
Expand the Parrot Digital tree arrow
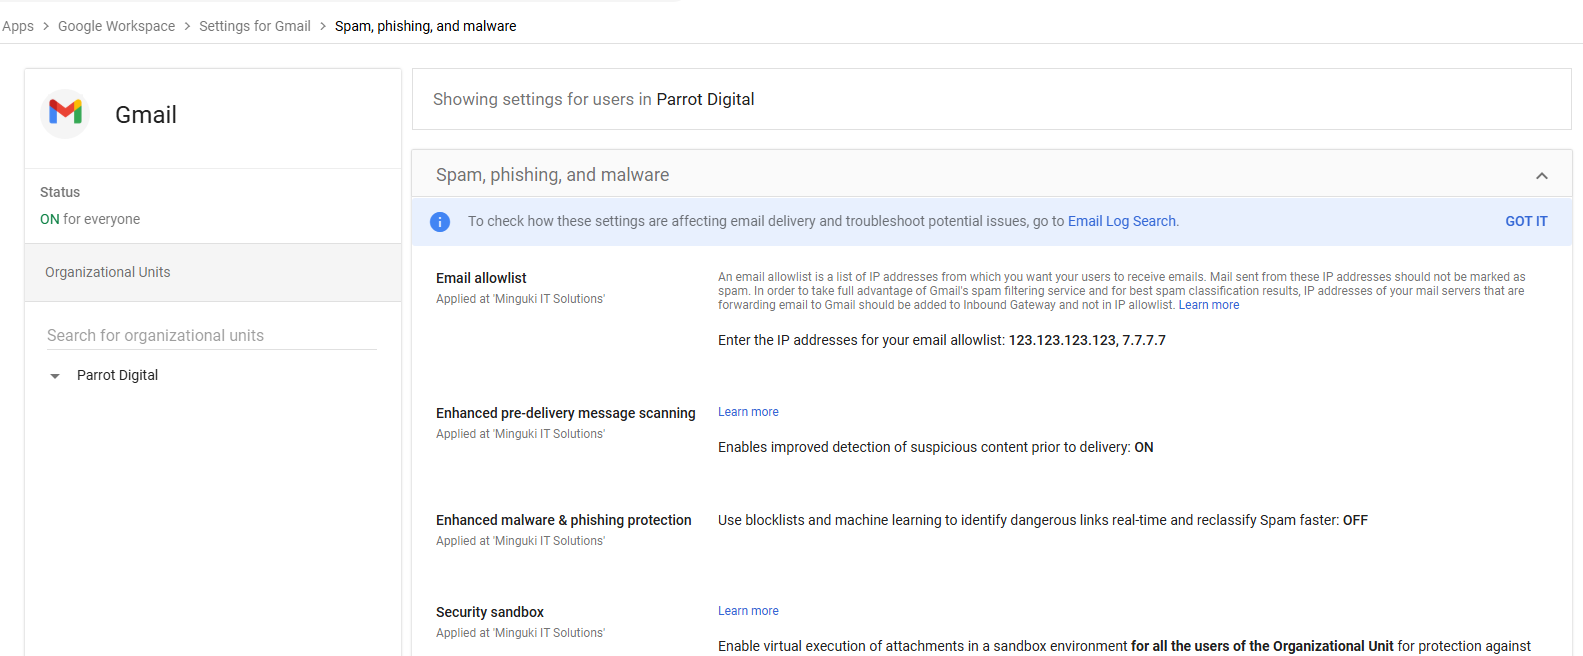[55, 376]
